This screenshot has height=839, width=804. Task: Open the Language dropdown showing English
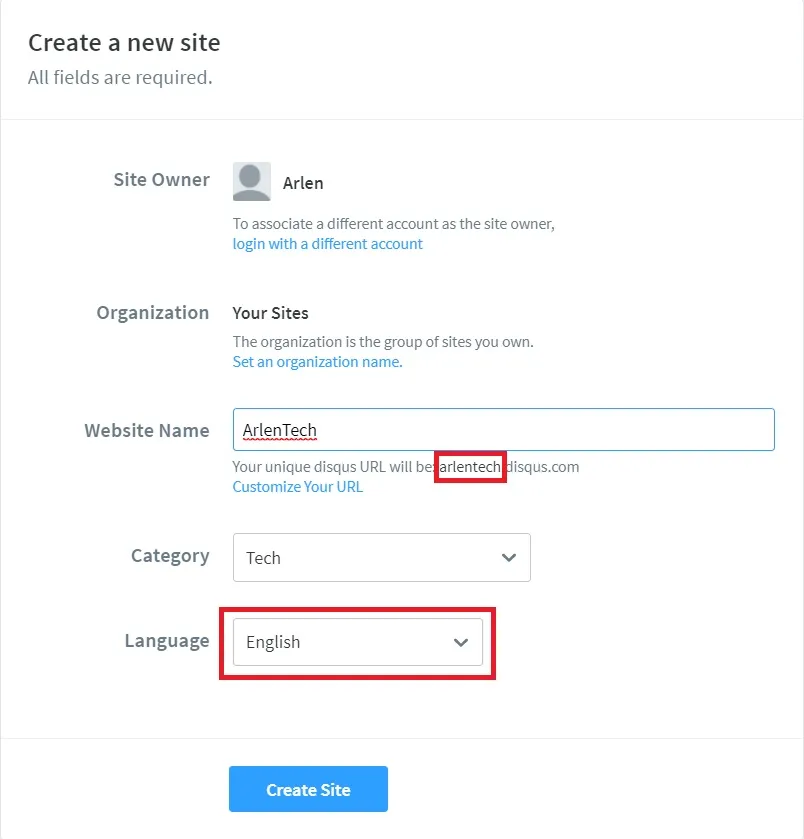pyautogui.click(x=357, y=643)
